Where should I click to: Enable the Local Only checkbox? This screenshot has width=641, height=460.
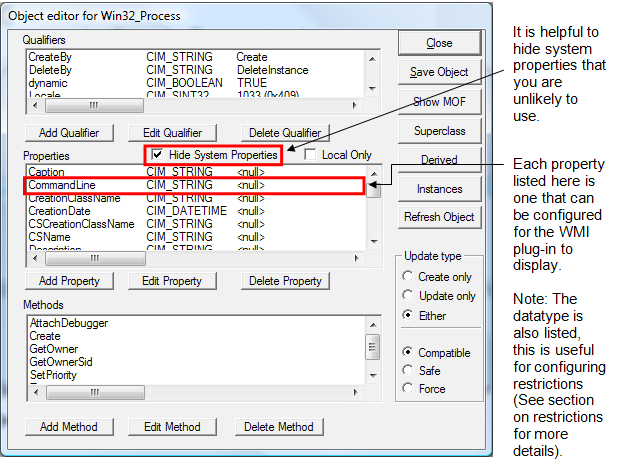[311, 155]
